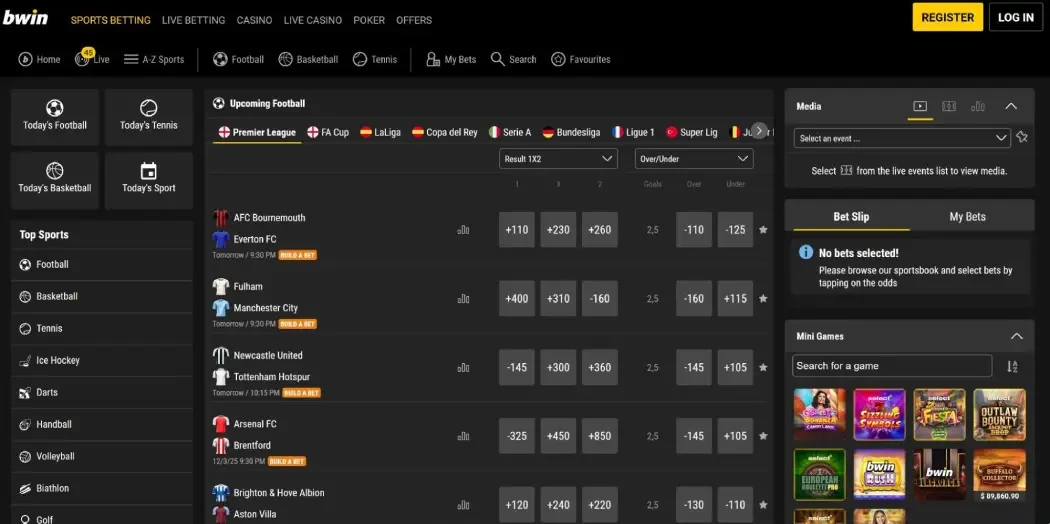Image resolution: width=1050 pixels, height=524 pixels.
Task: Favourite the Brighton vs Aston Villa match
Action: pyautogui.click(x=763, y=505)
